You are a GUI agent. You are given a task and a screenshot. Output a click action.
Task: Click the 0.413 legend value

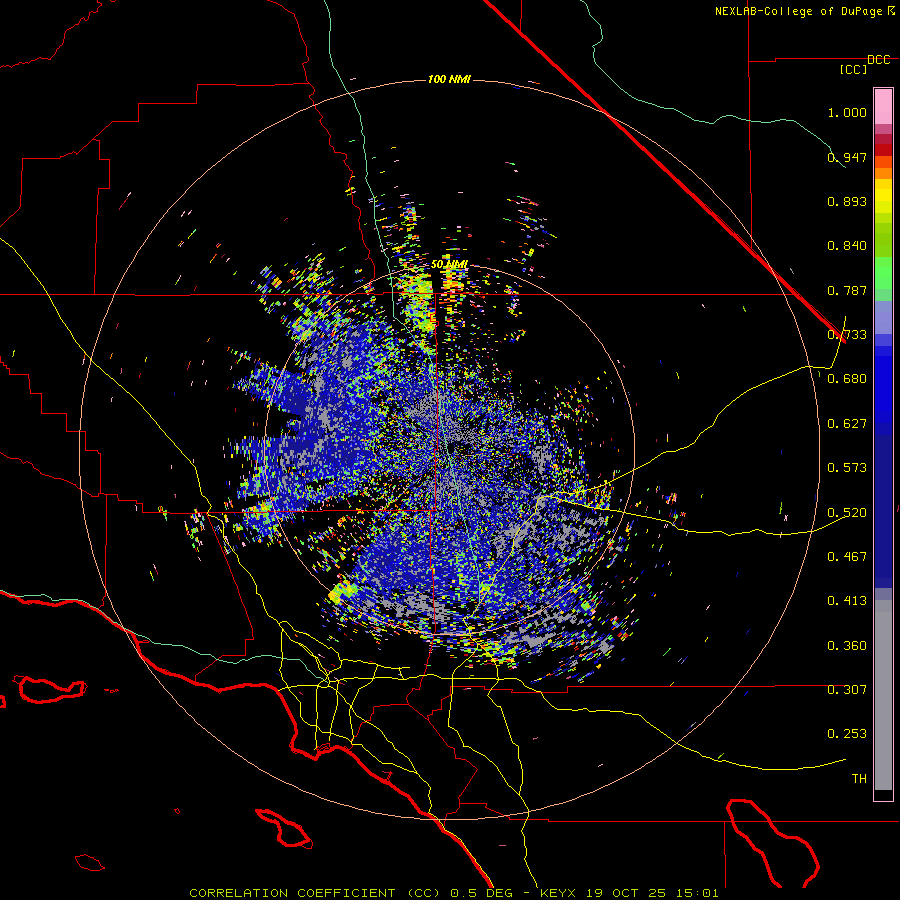[847, 601]
